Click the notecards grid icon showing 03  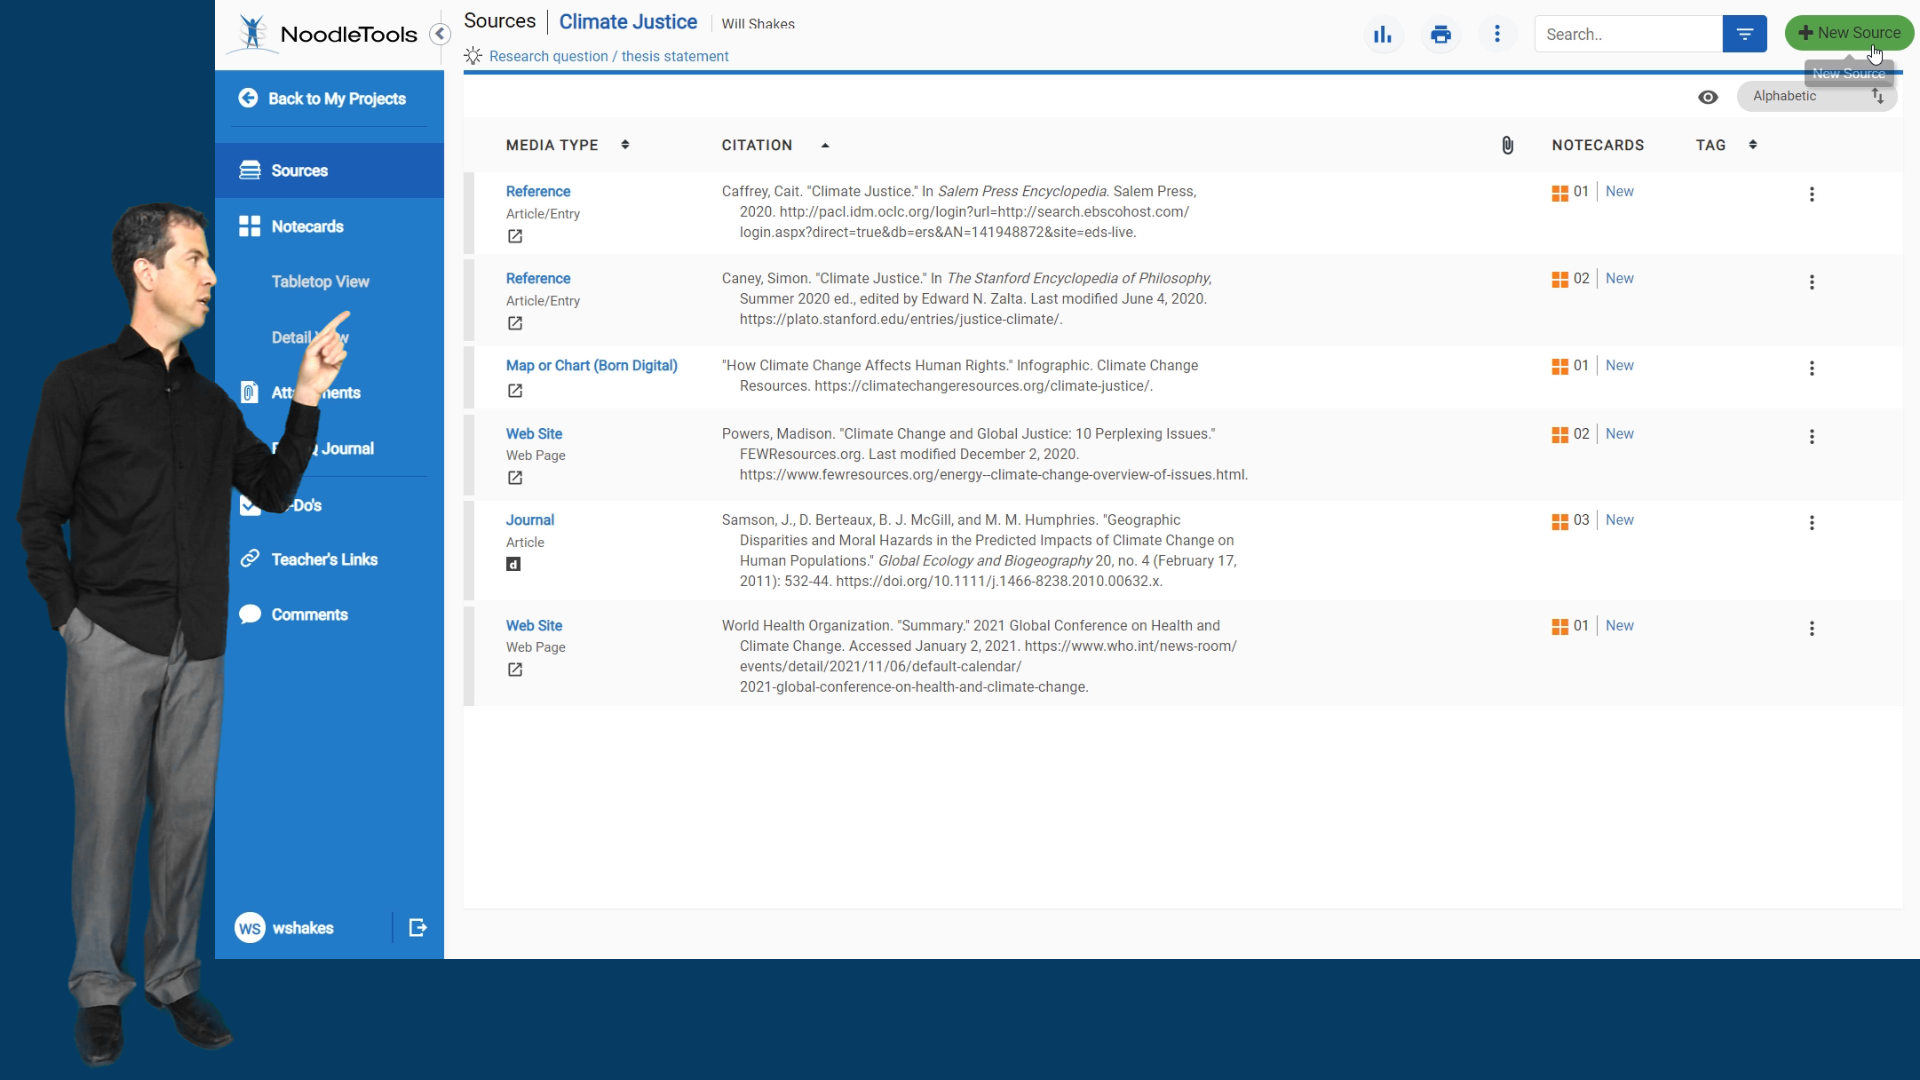1561,520
